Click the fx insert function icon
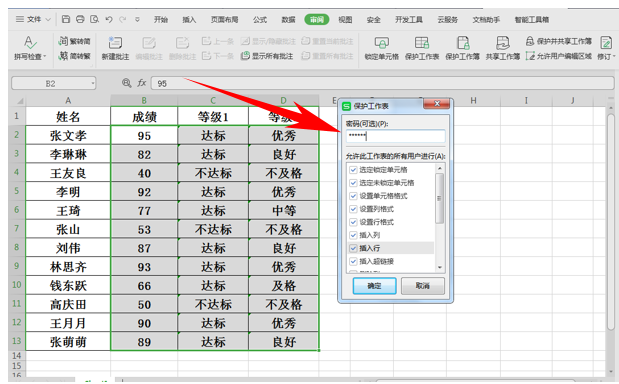This screenshot has height=384, width=619. [142, 83]
